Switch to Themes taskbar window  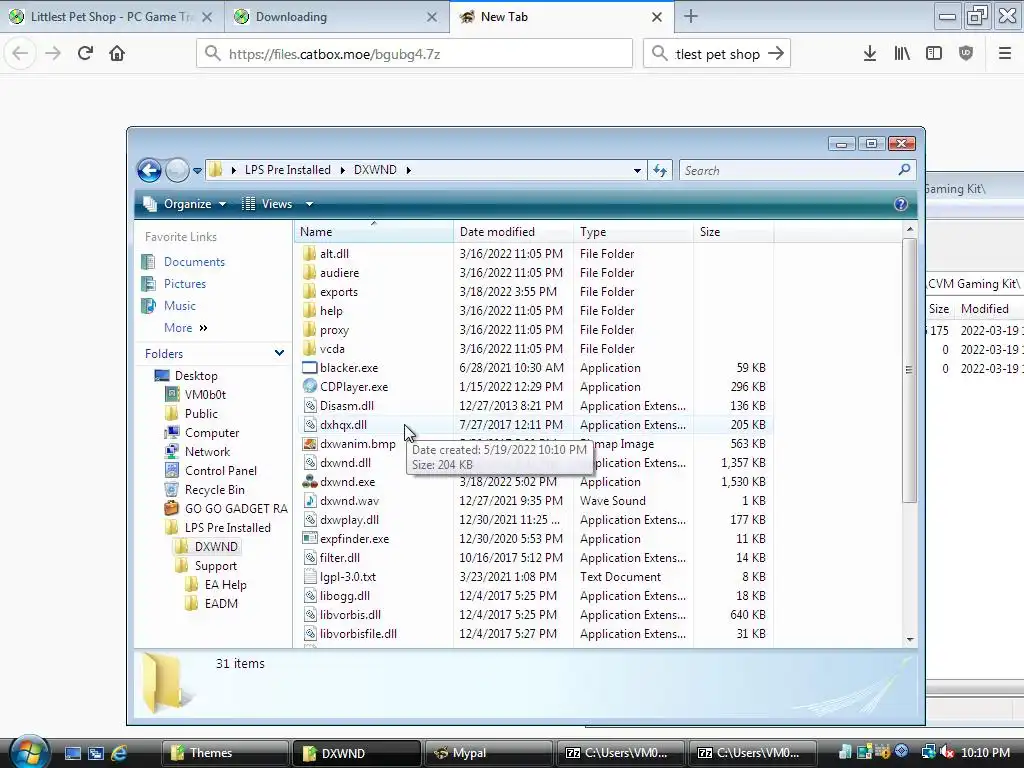tap(225, 753)
